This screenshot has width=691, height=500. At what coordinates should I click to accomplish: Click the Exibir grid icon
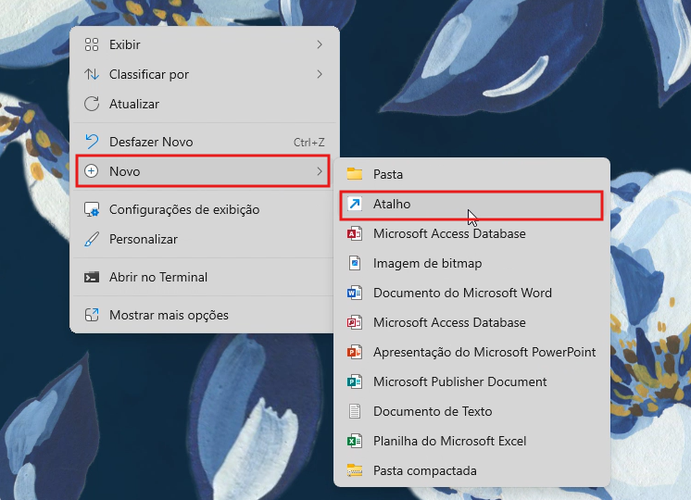(91, 44)
